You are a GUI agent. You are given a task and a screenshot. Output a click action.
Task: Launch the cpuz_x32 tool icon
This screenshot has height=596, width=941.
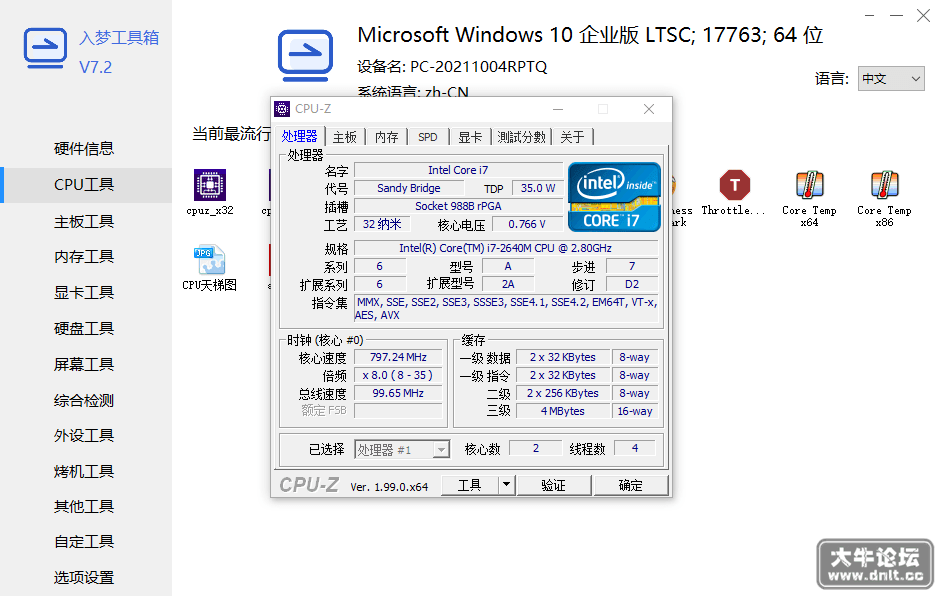pos(209,185)
